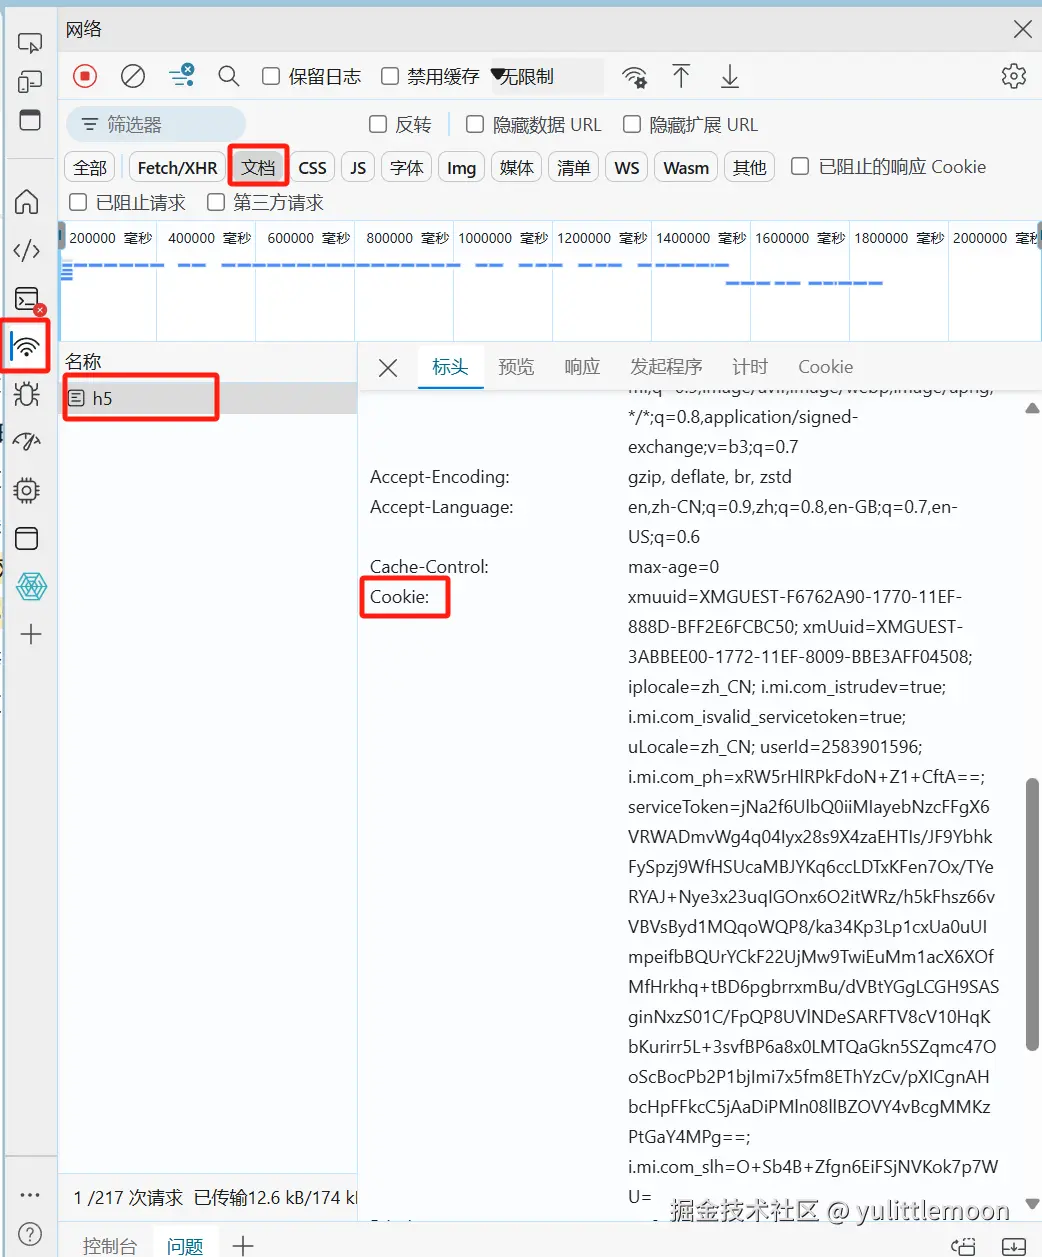1042x1257 pixels.
Task: Click the headers pane scrollbar thumb
Action: [x=1032, y=914]
